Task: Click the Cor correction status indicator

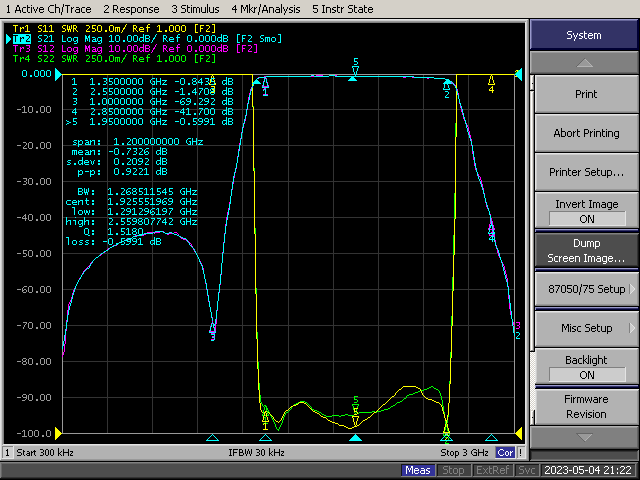Action: click(x=506, y=453)
